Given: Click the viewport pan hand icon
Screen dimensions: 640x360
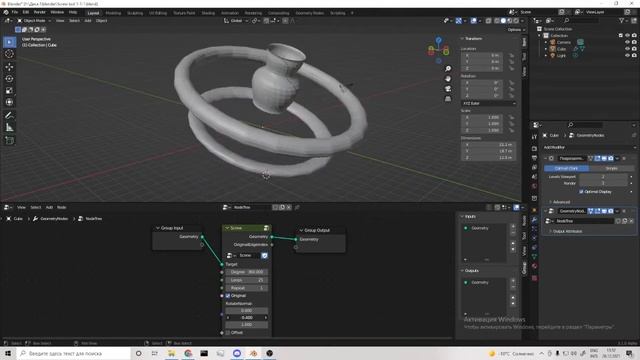Looking at the screenshot, I should [x=448, y=78].
